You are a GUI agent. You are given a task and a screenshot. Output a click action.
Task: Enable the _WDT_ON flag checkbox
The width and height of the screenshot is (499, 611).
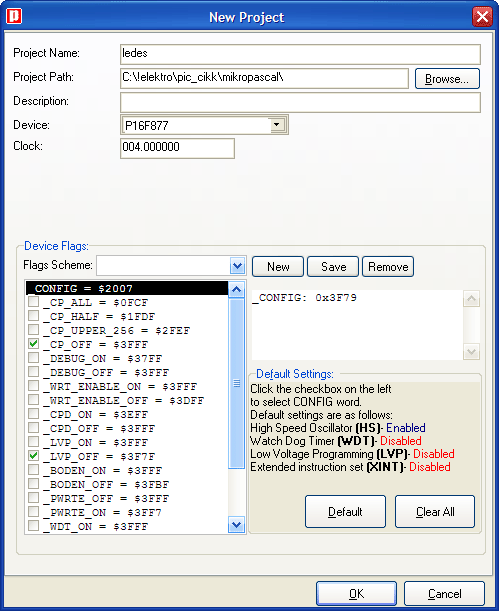(x=34, y=526)
